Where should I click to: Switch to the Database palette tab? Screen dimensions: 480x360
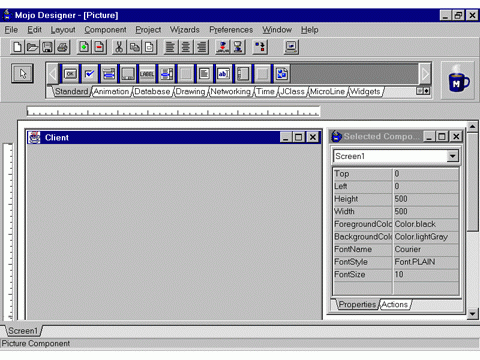pyautogui.click(x=152, y=91)
